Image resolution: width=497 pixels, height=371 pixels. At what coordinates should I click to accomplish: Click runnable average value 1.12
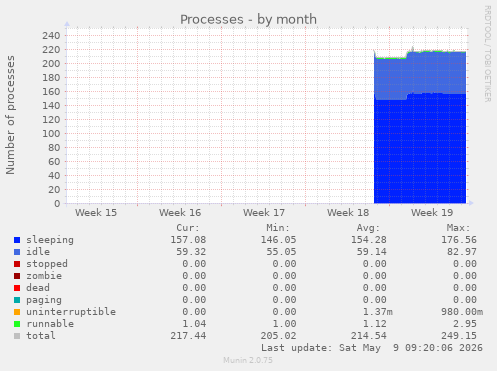[375, 324]
